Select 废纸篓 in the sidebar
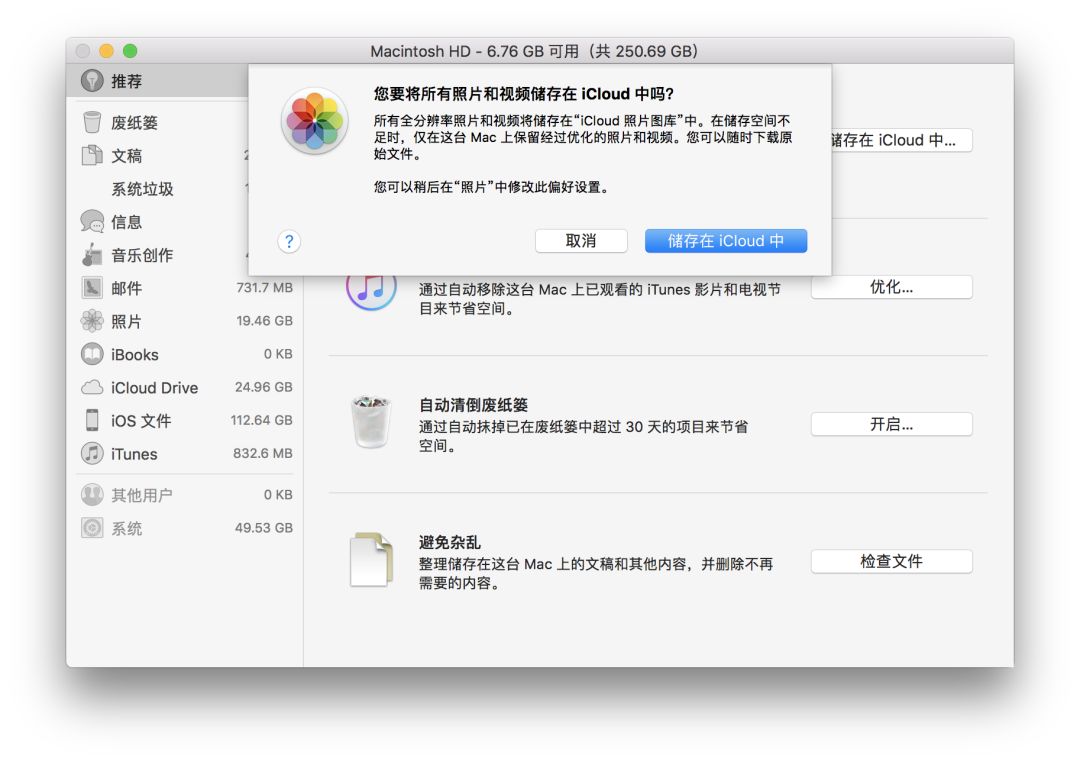The width and height of the screenshot is (1080, 762). tap(134, 123)
